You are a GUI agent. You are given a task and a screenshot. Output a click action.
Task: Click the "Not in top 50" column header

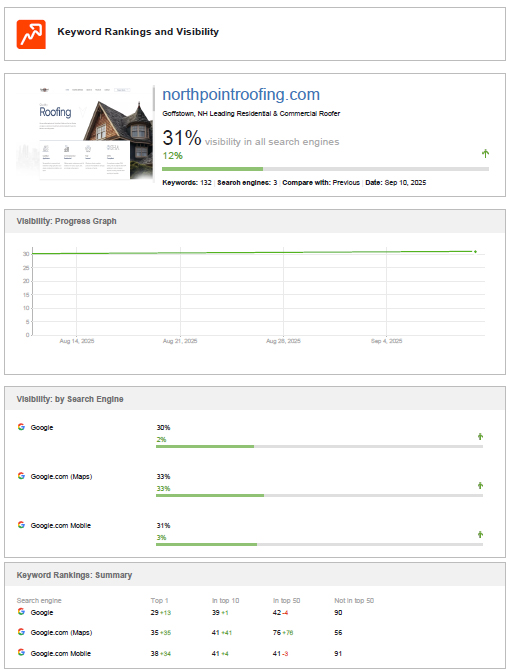tap(354, 600)
